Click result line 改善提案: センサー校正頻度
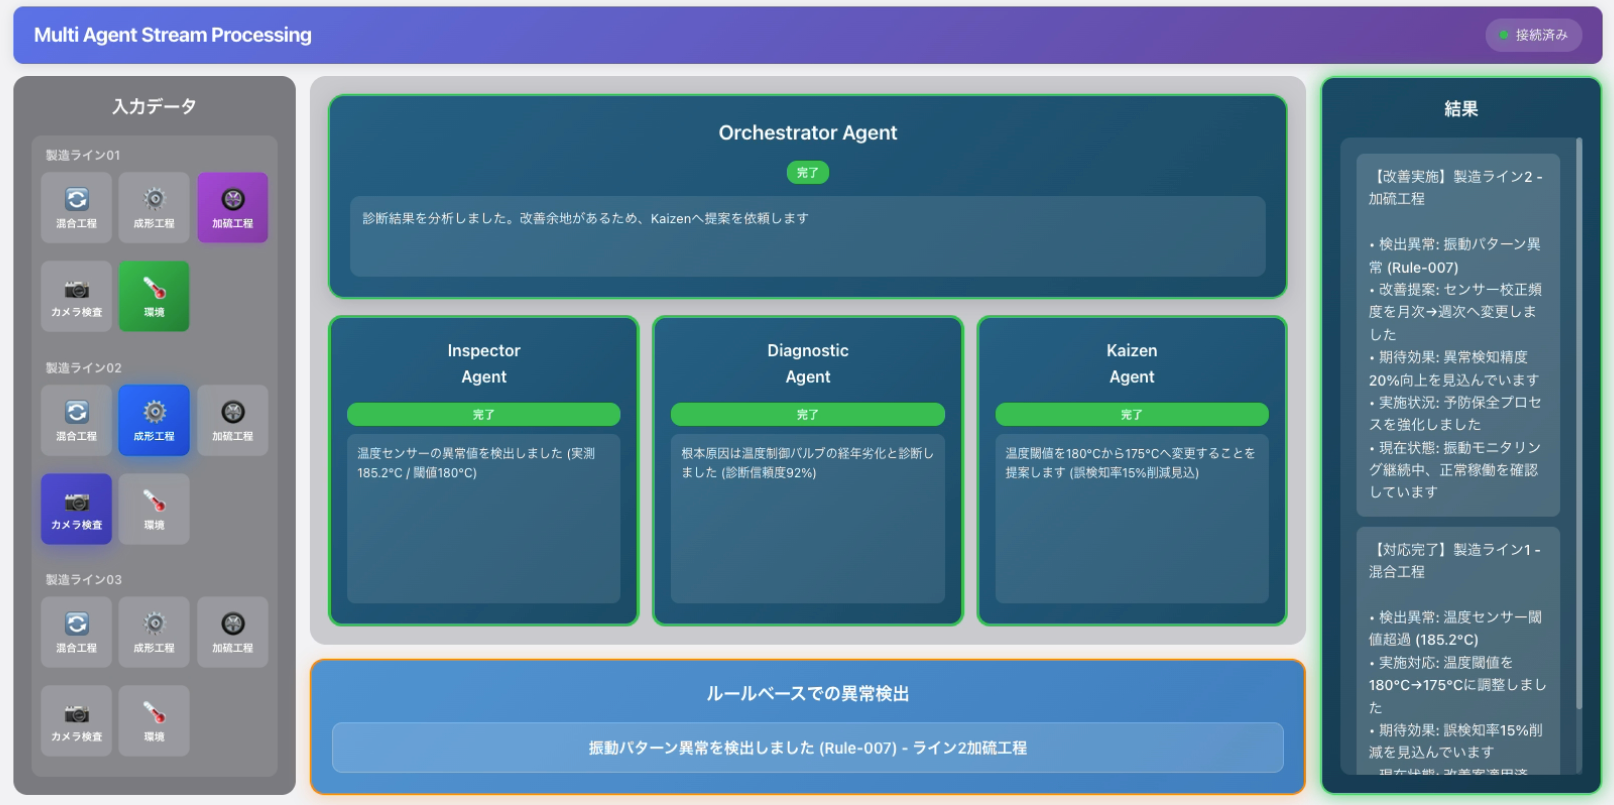 (1455, 312)
